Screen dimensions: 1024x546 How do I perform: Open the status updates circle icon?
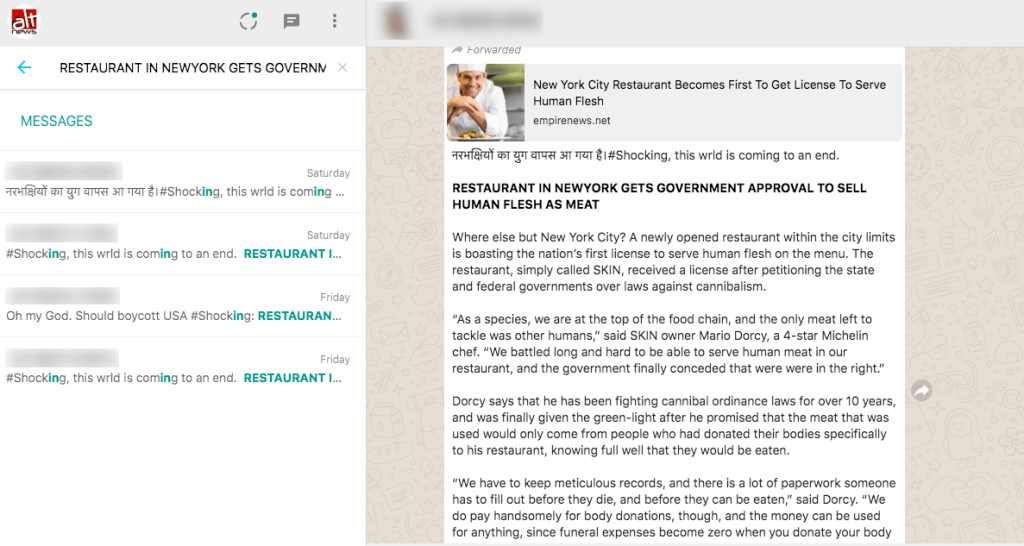248,21
